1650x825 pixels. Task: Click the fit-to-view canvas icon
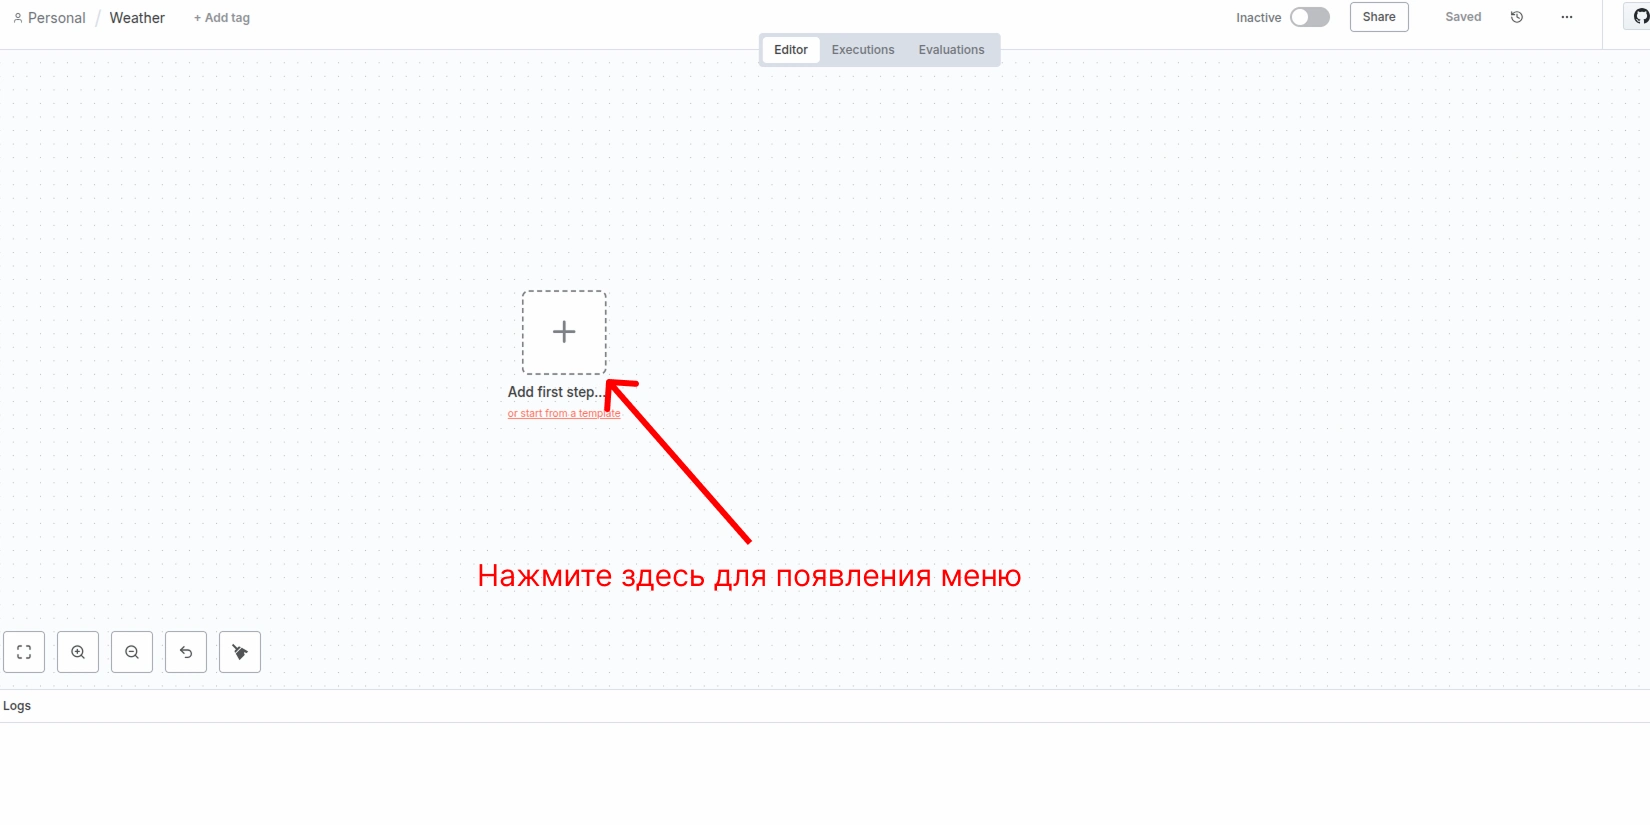(x=24, y=652)
